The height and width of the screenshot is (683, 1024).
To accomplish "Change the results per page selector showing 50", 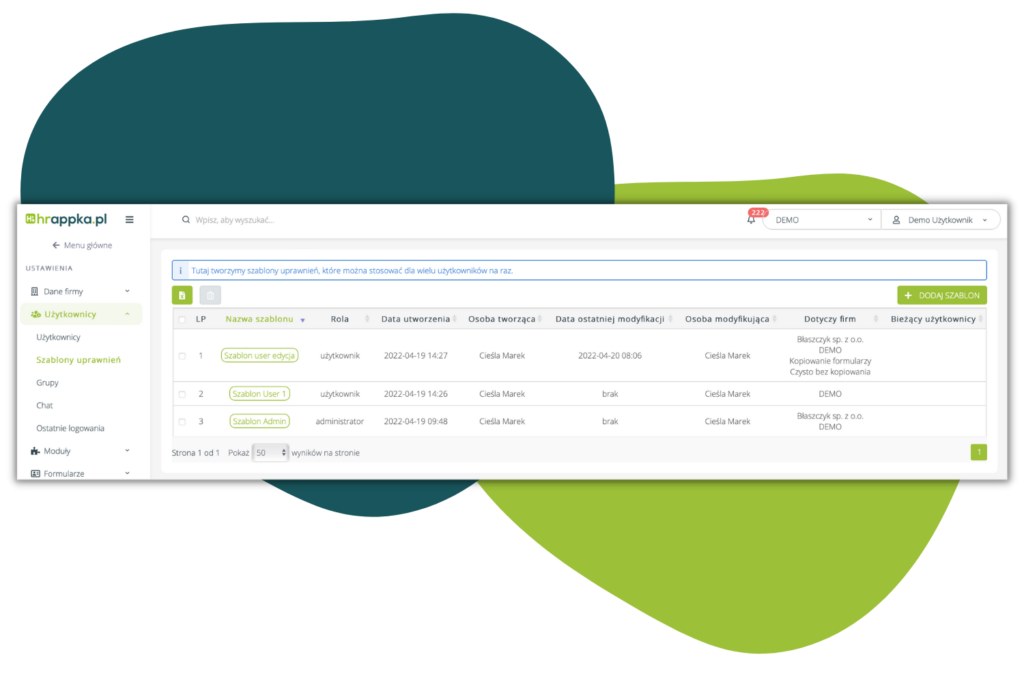I will point(270,453).
